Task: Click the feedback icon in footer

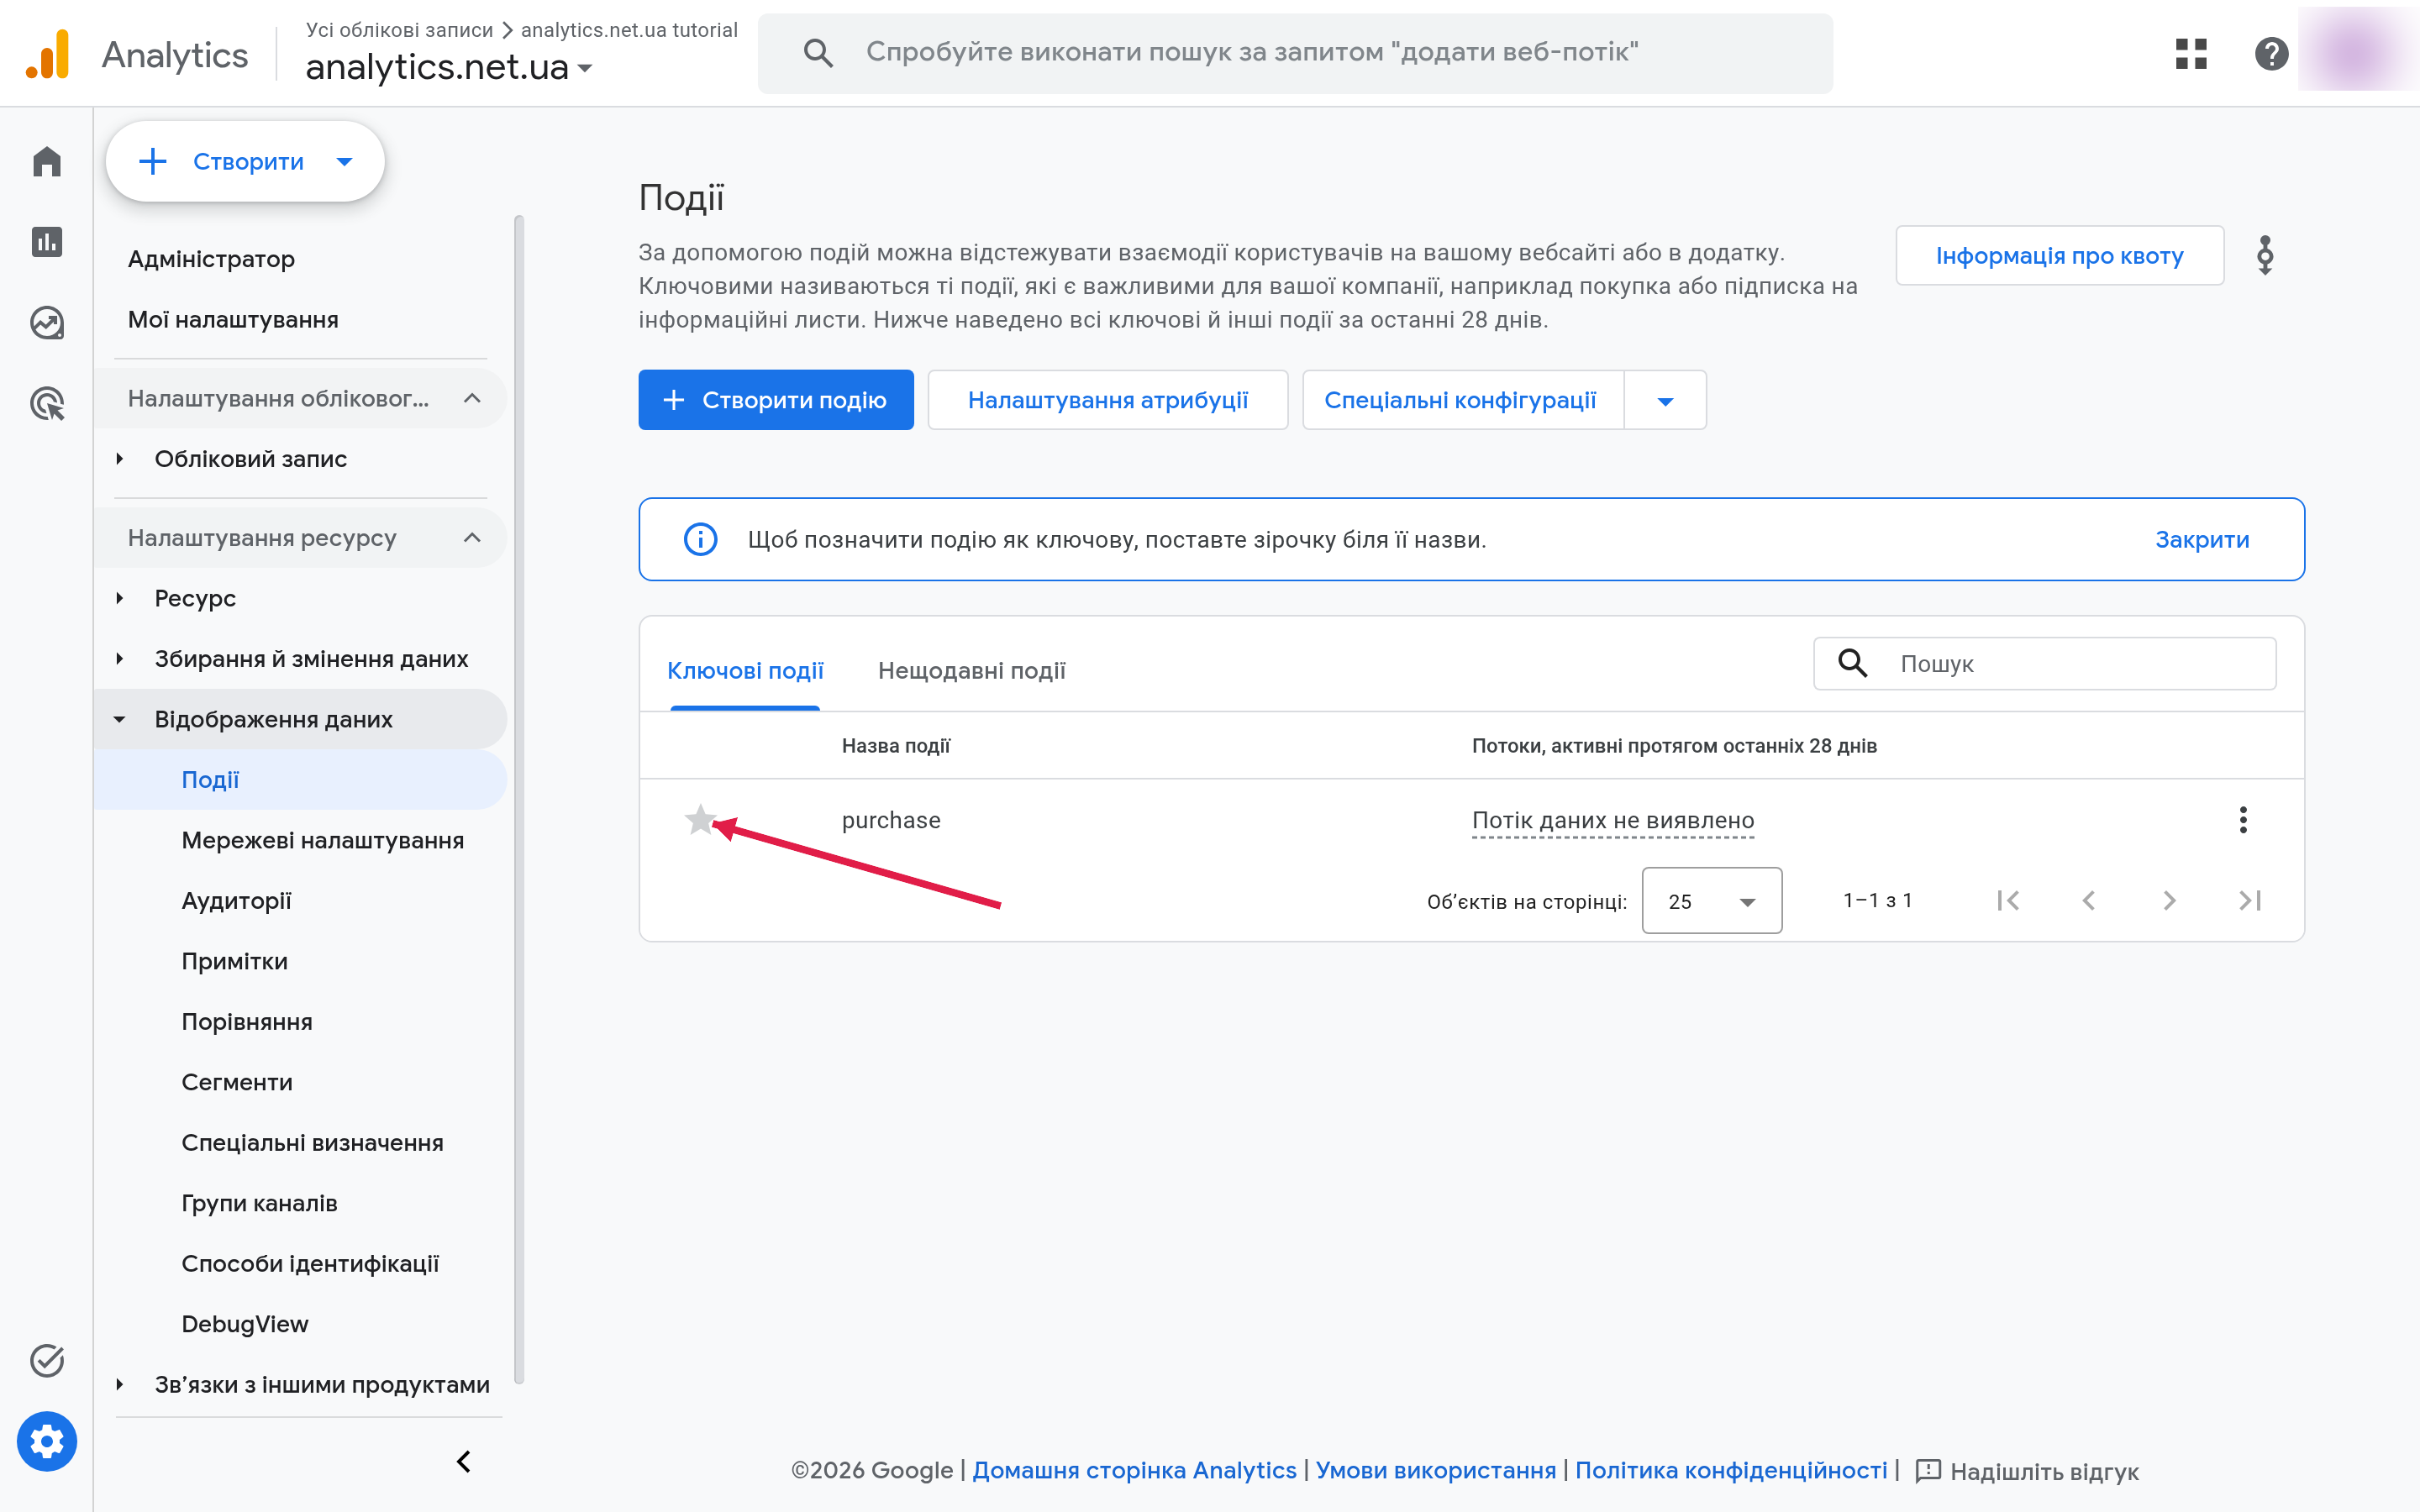Action: 1927,1471
